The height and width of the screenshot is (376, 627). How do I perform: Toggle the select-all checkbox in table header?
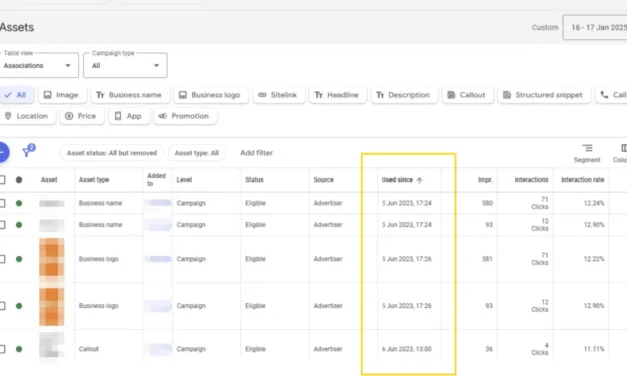click(x=2, y=180)
